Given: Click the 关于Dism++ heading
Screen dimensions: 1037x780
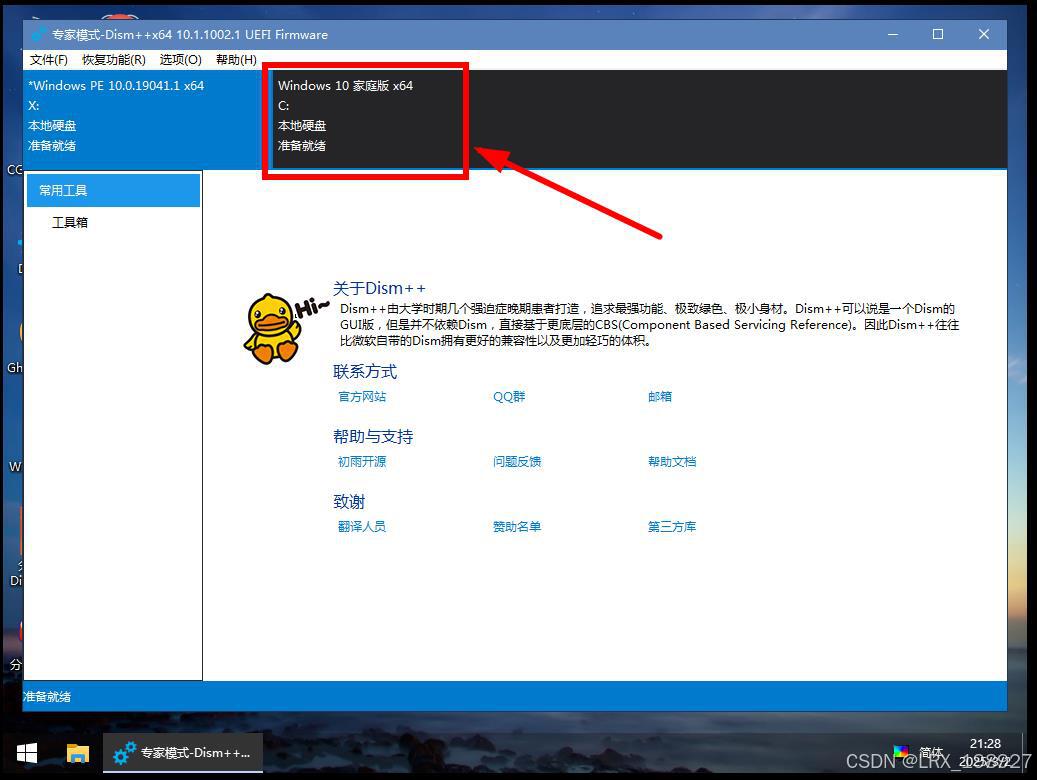Looking at the screenshot, I should pyautogui.click(x=379, y=288).
